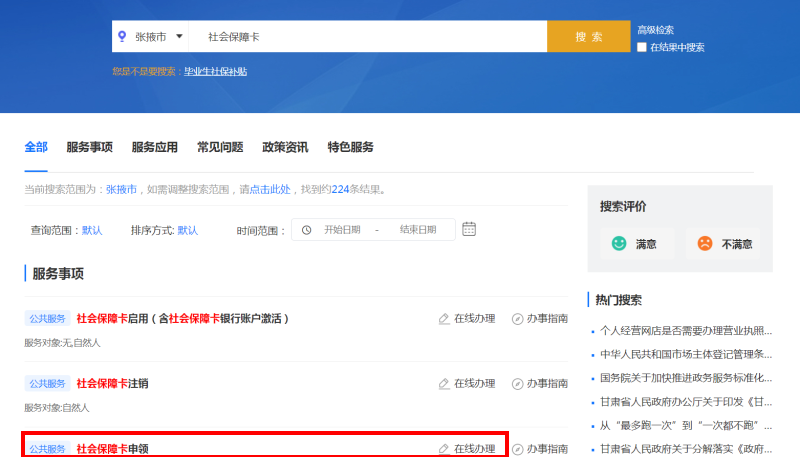The height and width of the screenshot is (457, 800).
Task: Click 办事指南 compass icon for 社会保障卡启用
Action: point(517,319)
